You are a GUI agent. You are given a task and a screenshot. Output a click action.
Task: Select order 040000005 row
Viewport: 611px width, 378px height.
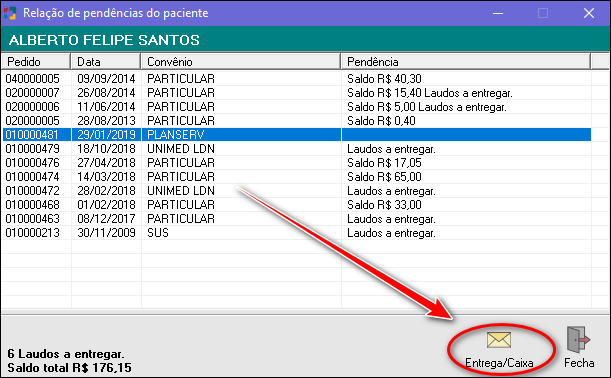(296, 79)
